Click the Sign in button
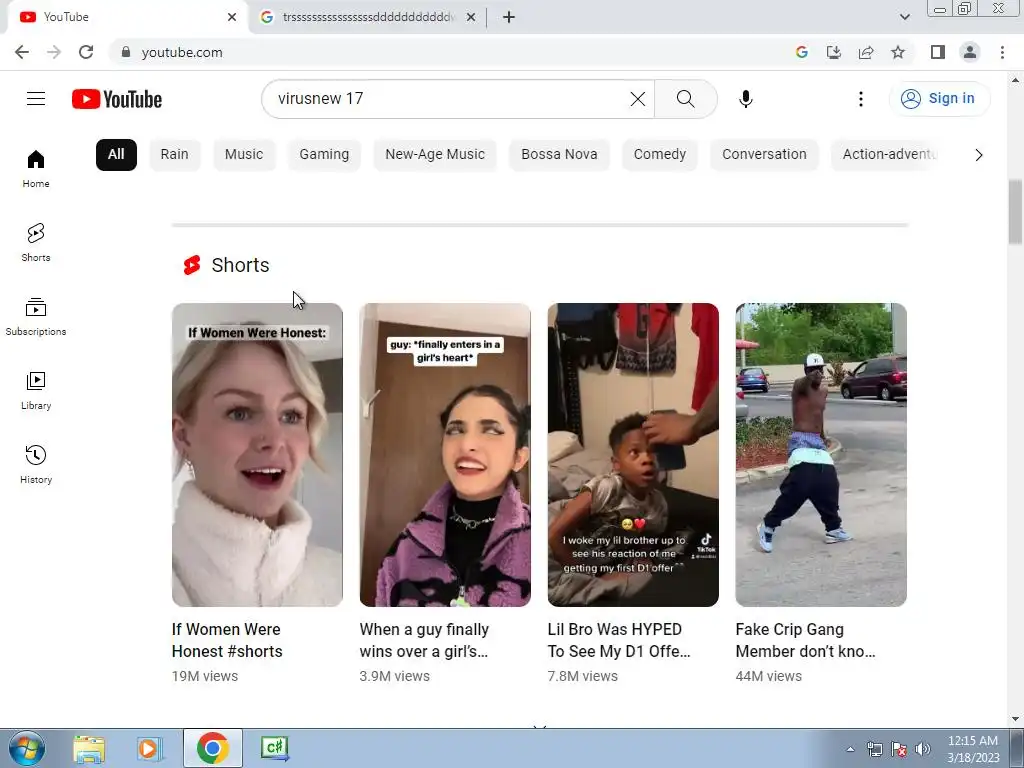Image resolution: width=1024 pixels, height=768 pixels. pyautogui.click(x=939, y=99)
